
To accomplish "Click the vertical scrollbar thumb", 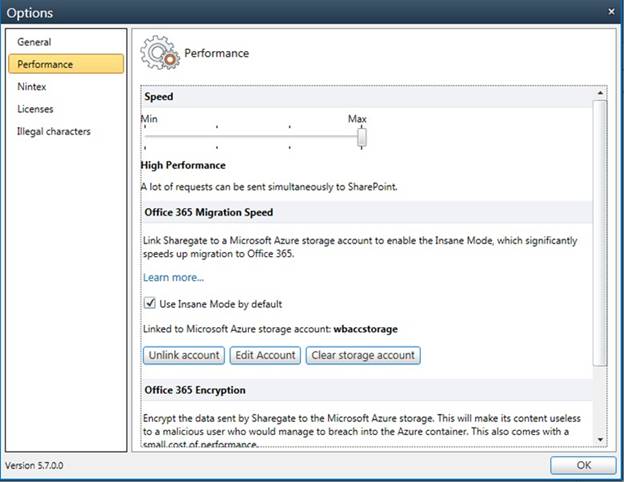I will click(600, 230).
